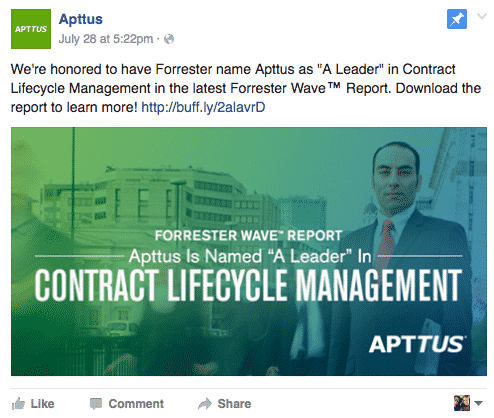
Task: Click the thumbs-up Like icon
Action: pos(18,404)
